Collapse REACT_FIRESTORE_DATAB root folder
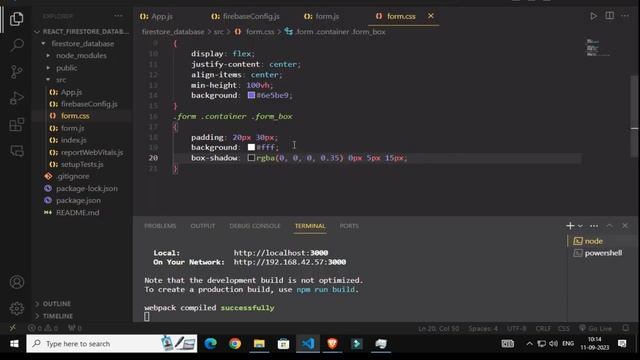Image resolution: width=640 pixels, height=360 pixels. [x=82, y=31]
